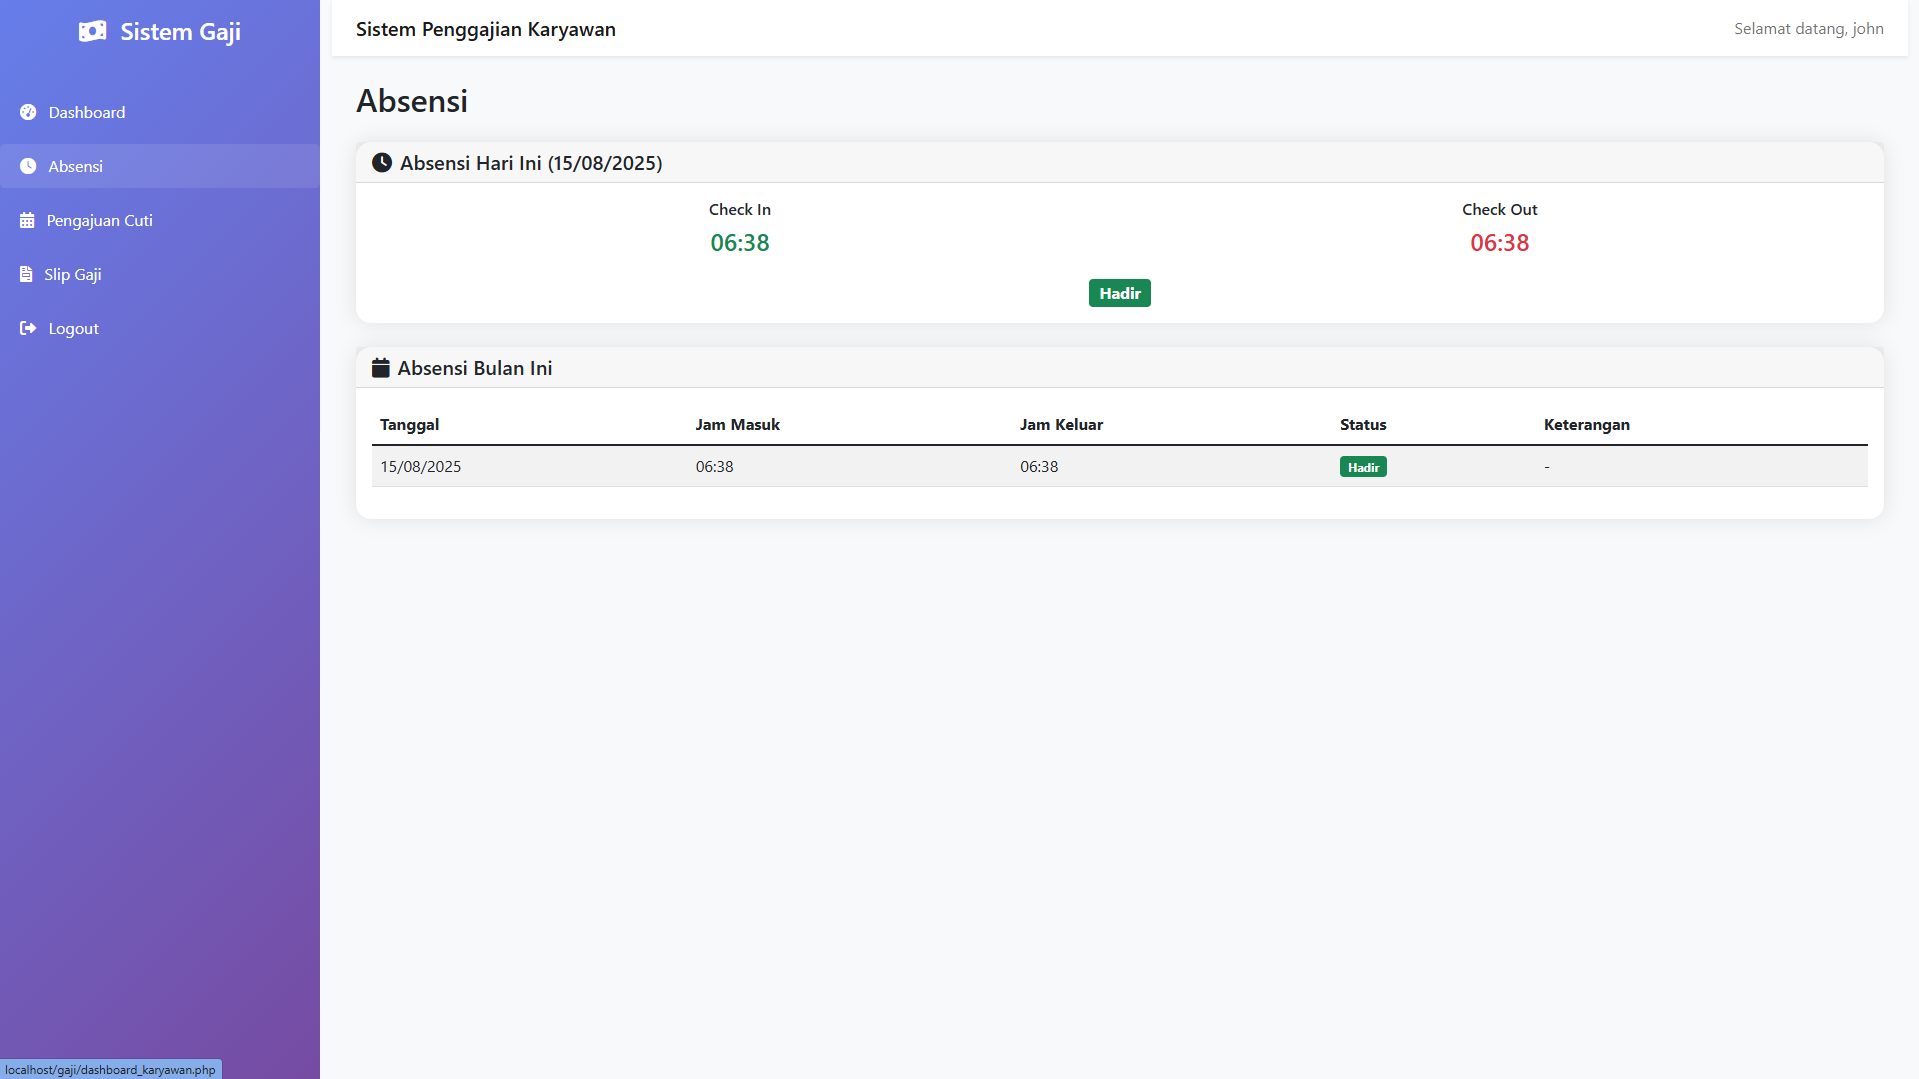Click the Slip Gaji document icon

pos(26,274)
